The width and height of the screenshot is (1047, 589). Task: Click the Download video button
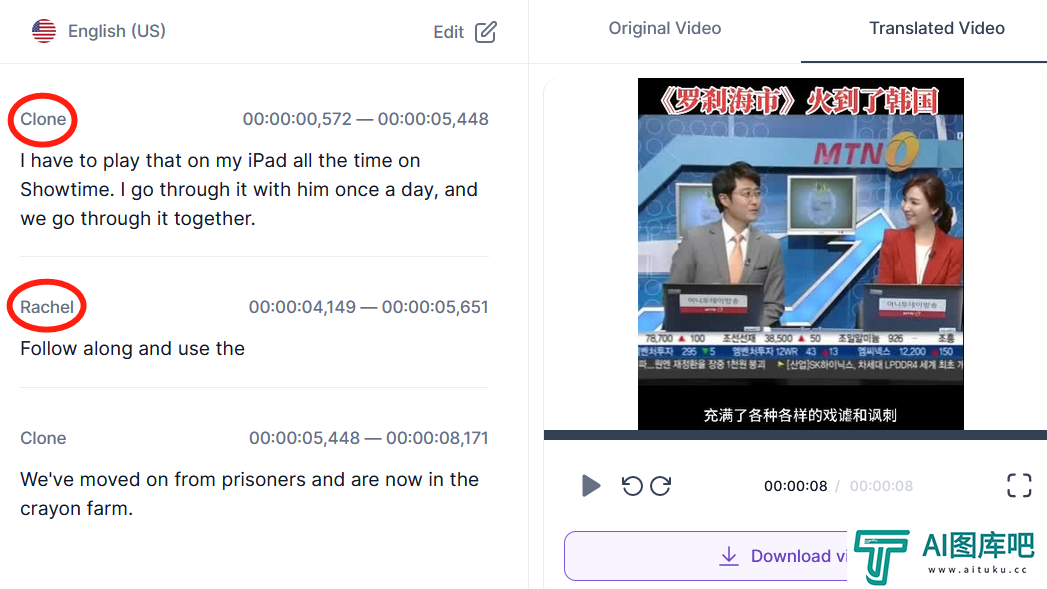(705, 556)
